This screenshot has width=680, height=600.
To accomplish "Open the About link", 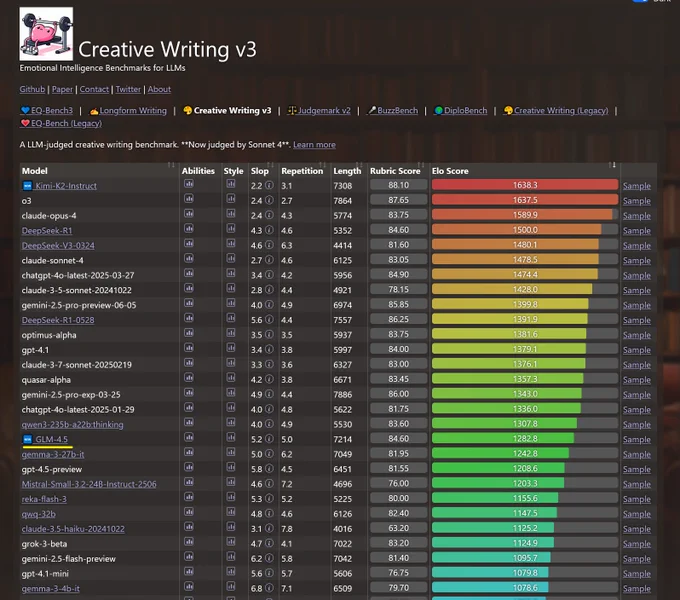I will [159, 89].
